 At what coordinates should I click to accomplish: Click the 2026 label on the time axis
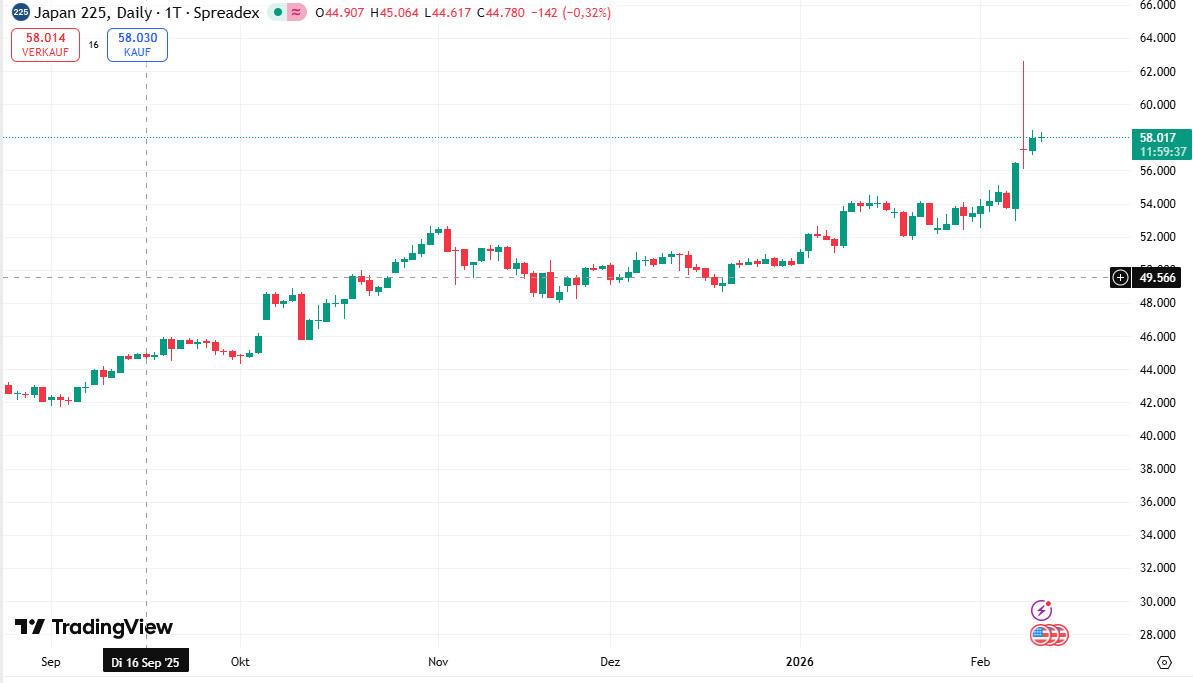pyautogui.click(x=798, y=662)
